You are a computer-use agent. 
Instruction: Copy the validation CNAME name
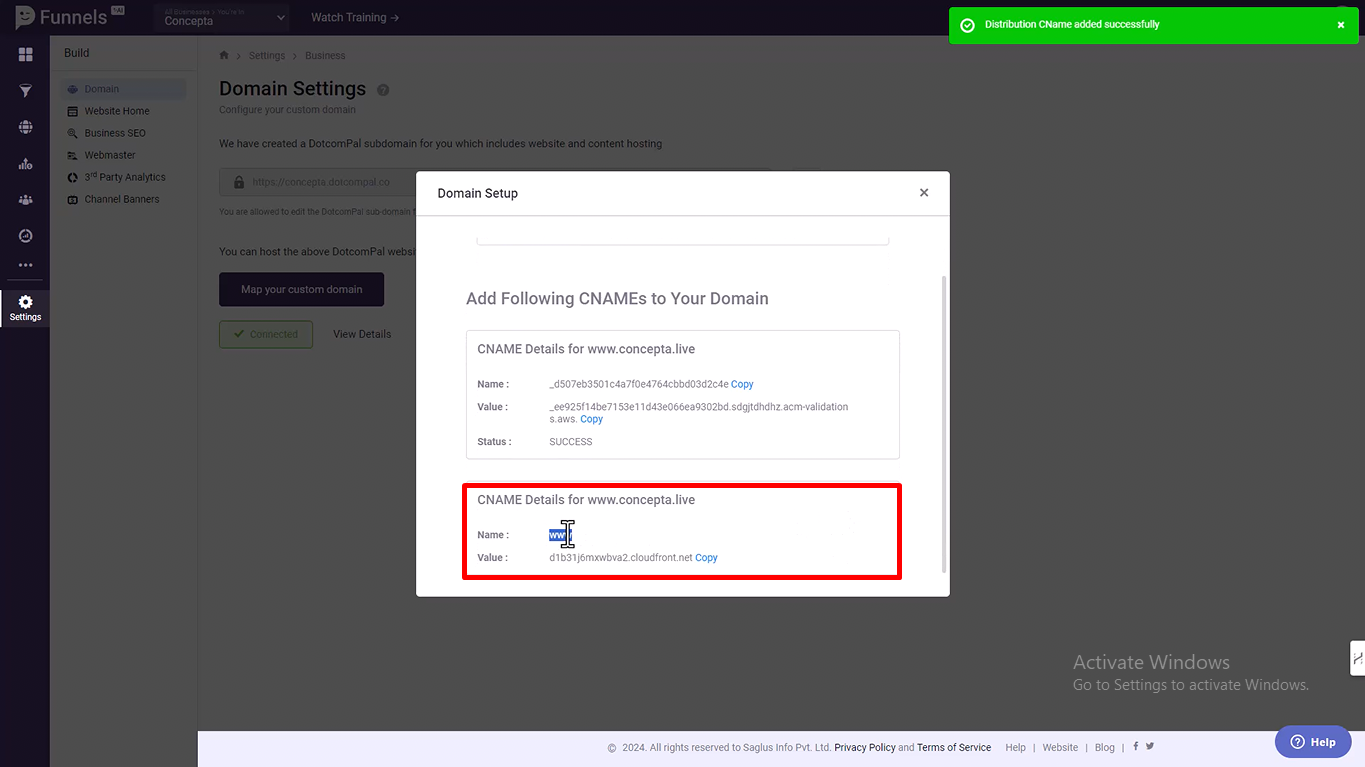coord(742,384)
